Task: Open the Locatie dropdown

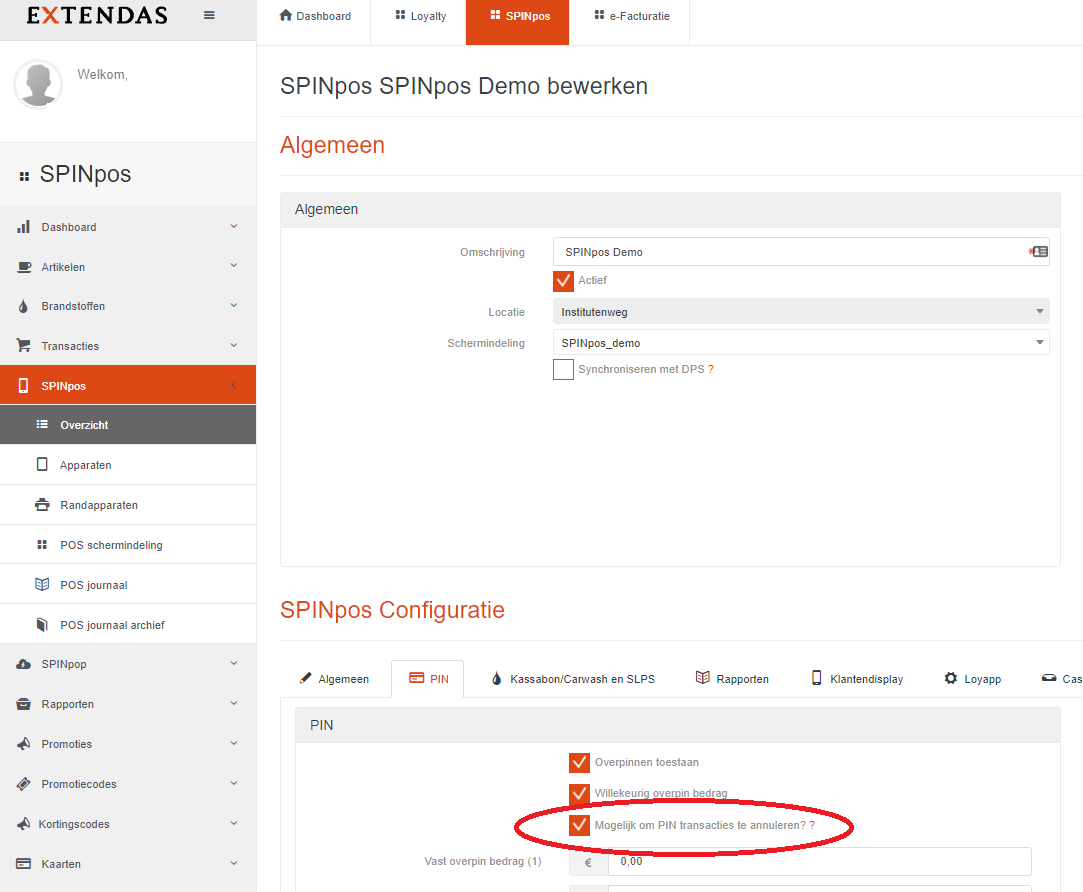Action: tap(801, 312)
